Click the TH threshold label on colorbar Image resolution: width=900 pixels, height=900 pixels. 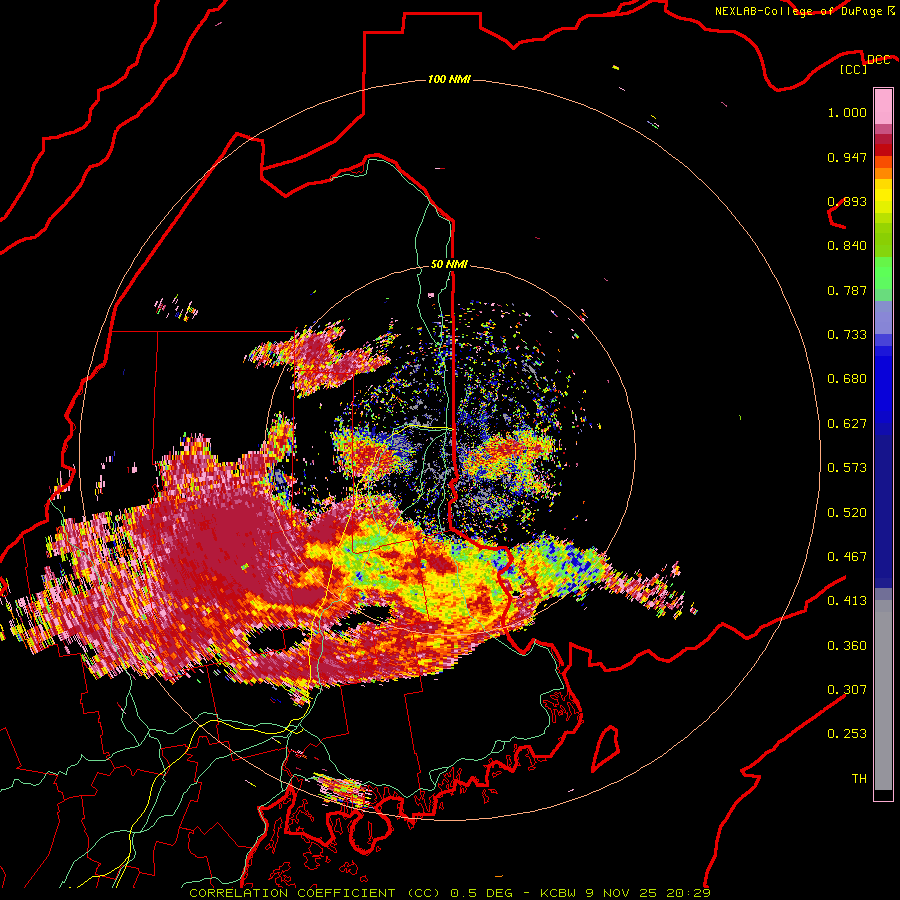coord(859,779)
